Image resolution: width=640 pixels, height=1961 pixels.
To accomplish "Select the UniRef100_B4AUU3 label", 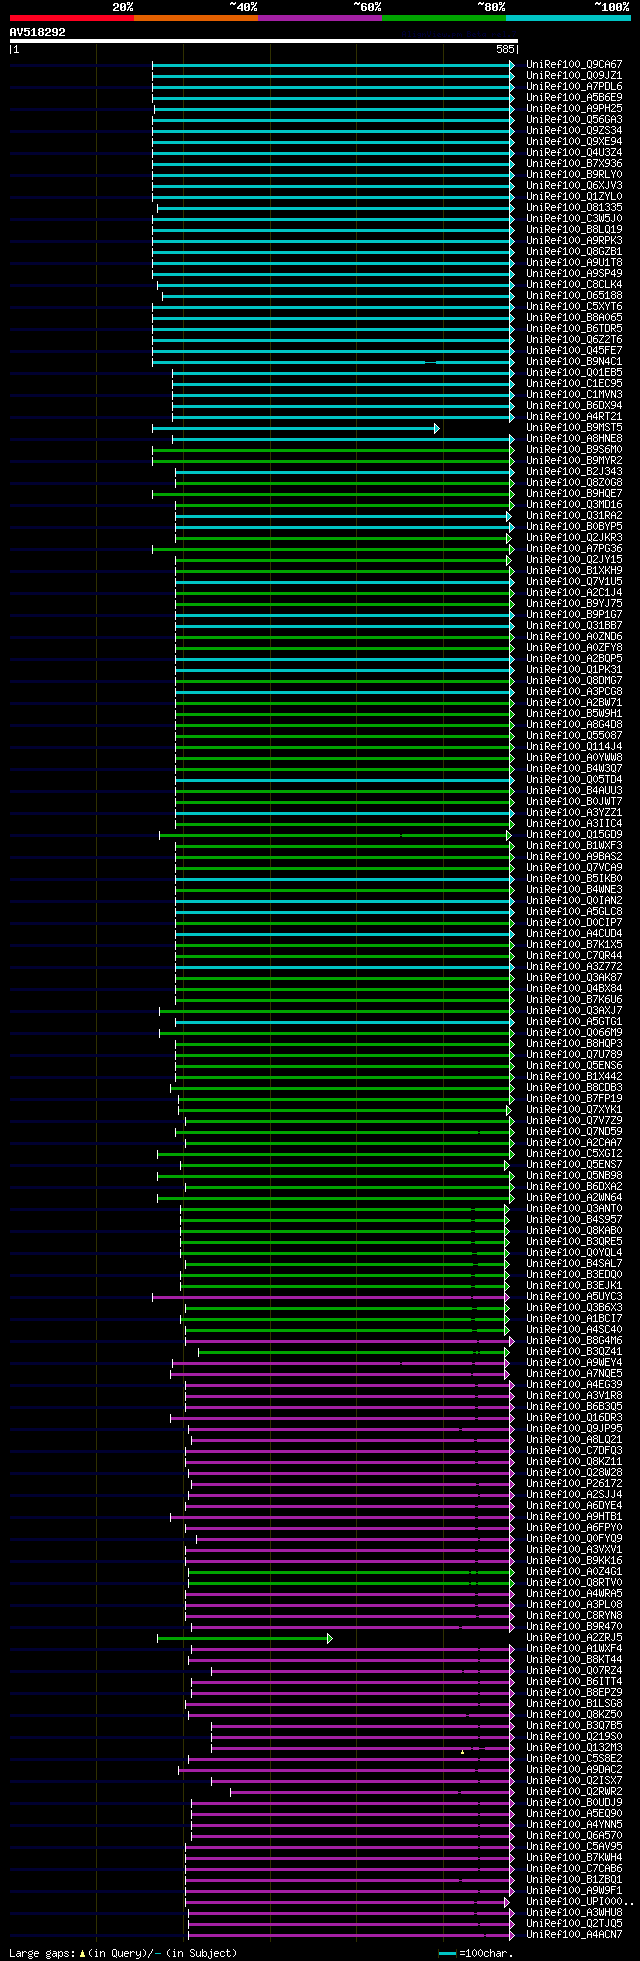I will [574, 791].
